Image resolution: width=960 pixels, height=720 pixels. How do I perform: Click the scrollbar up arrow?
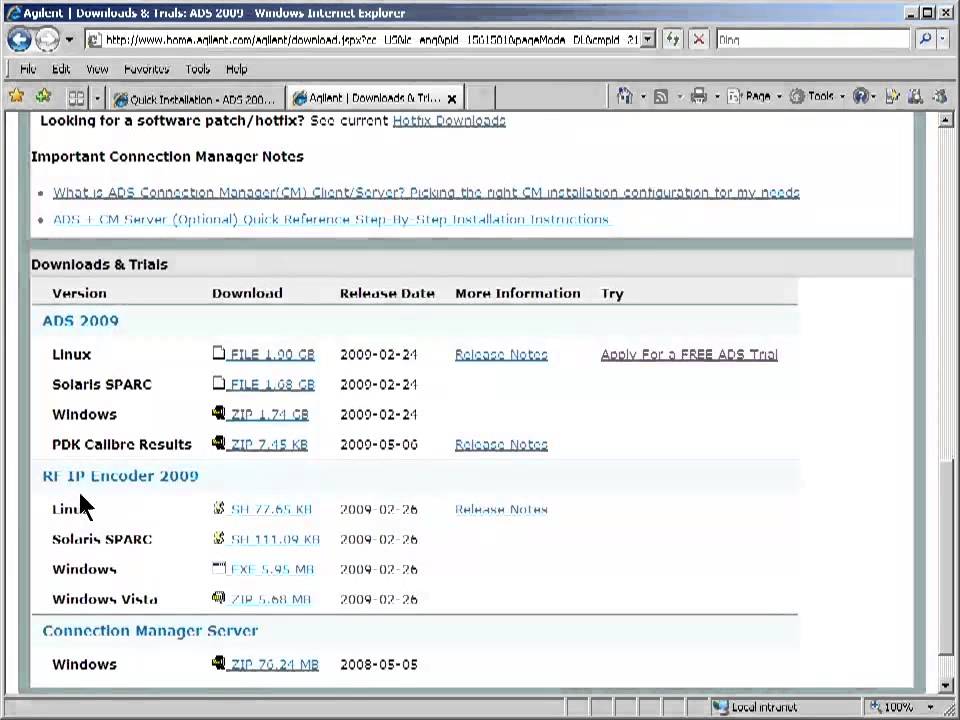[945, 120]
